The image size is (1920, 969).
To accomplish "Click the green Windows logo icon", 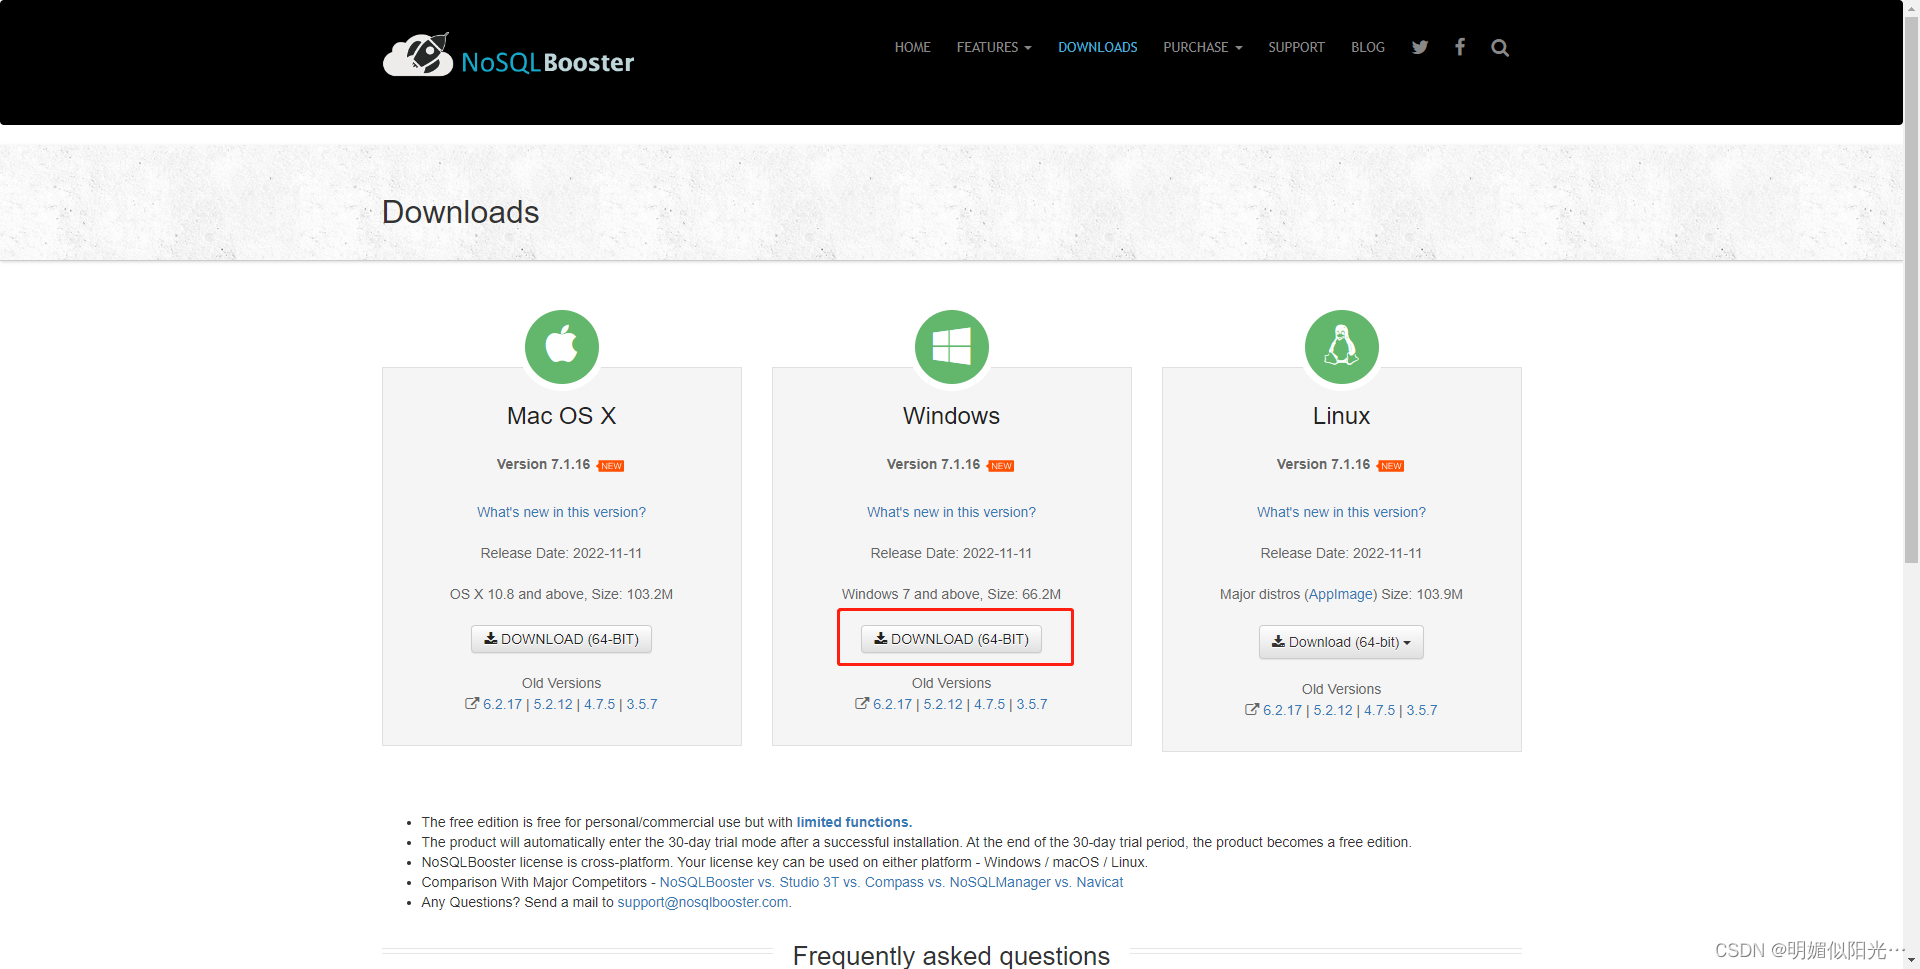I will click(952, 347).
